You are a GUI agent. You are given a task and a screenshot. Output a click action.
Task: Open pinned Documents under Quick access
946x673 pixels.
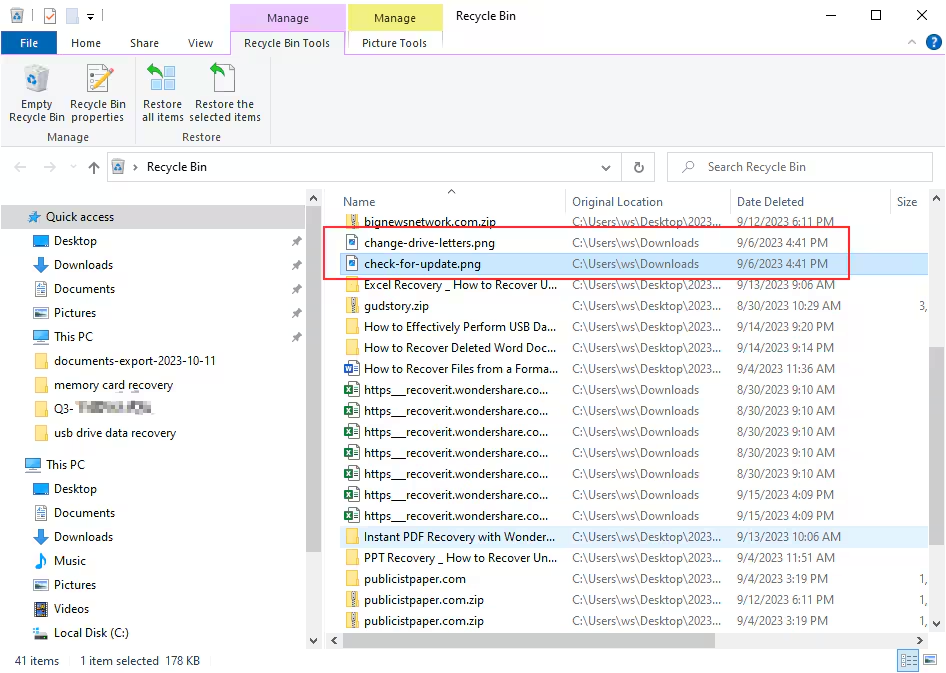[84, 289]
